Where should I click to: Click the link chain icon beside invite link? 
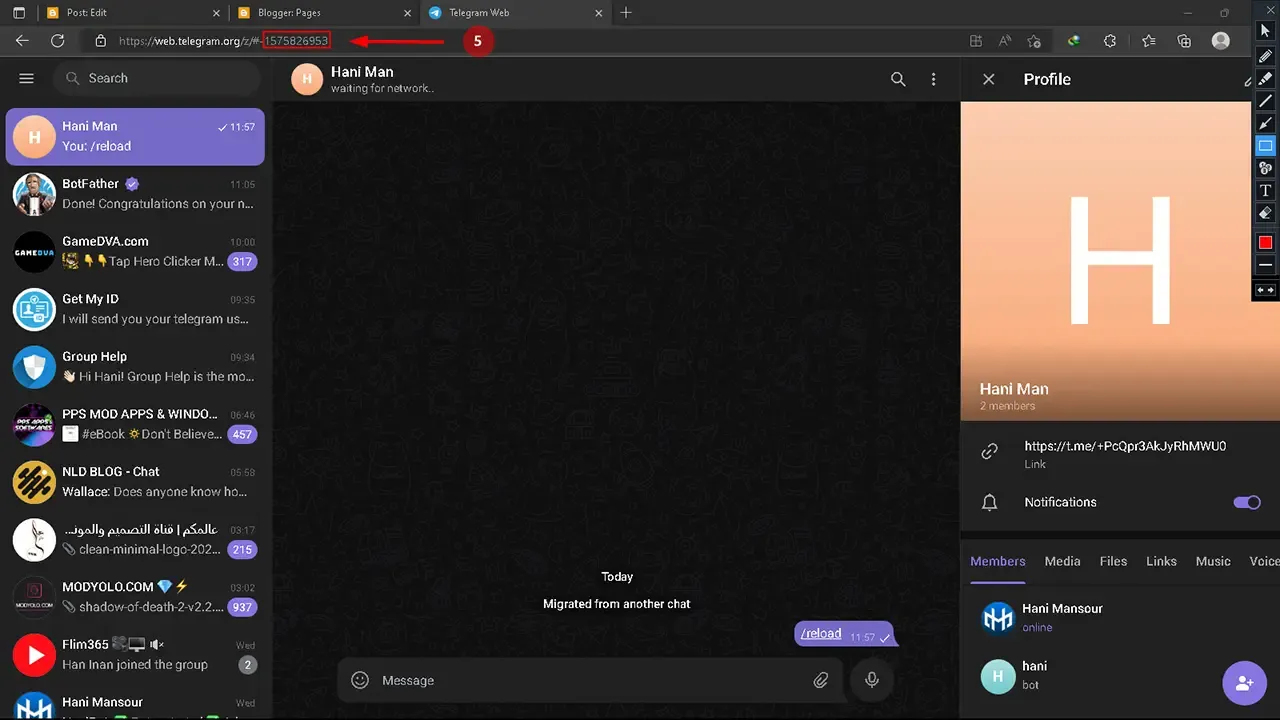tap(990, 452)
